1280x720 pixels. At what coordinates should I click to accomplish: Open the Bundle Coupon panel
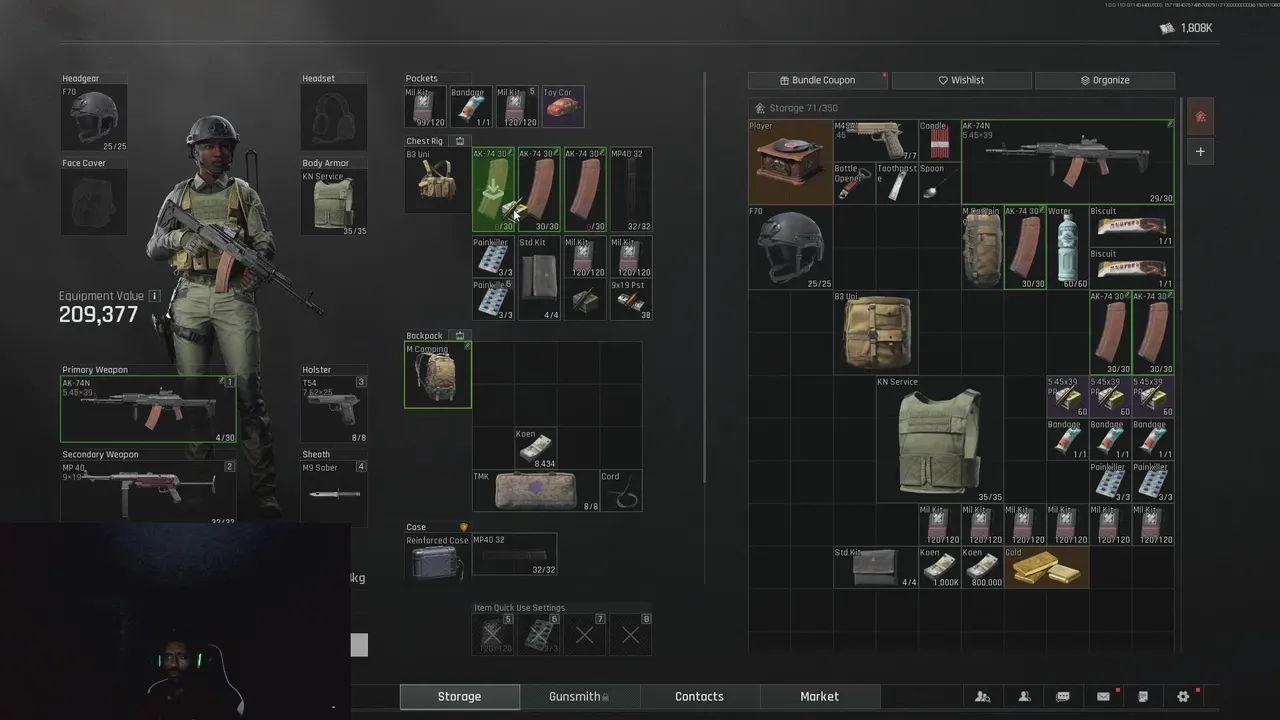coord(818,80)
